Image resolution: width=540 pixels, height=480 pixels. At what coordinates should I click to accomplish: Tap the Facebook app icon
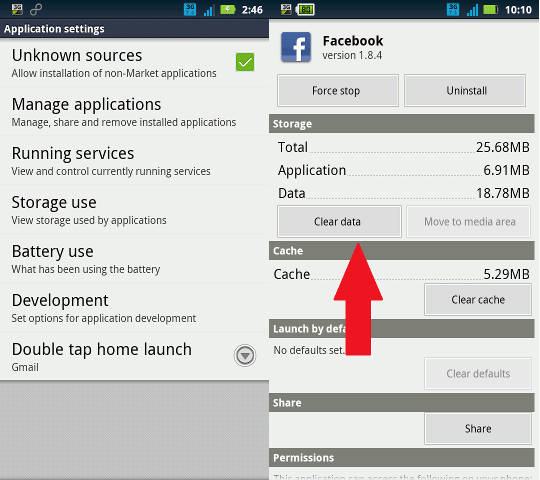[x=296, y=47]
